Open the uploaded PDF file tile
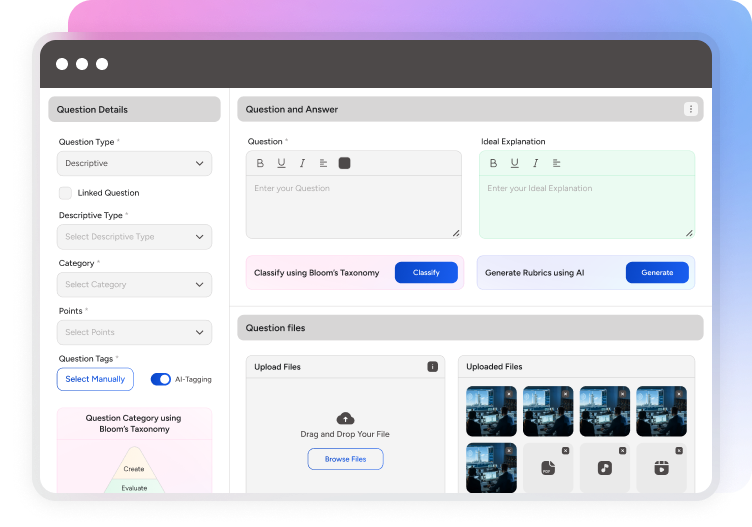The image size is (752, 527). click(x=548, y=467)
